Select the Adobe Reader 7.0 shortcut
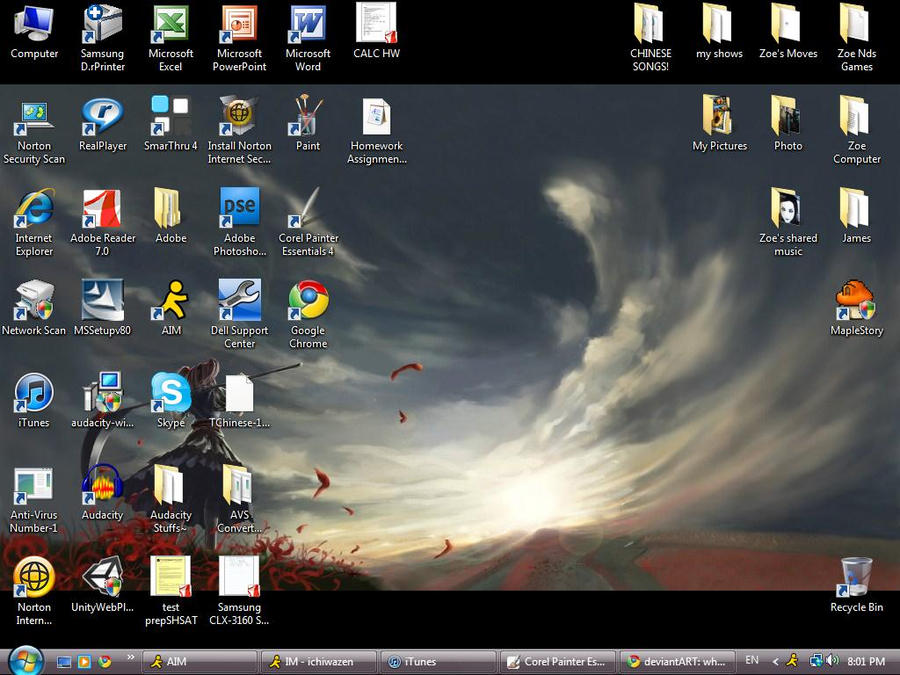 tap(102, 223)
